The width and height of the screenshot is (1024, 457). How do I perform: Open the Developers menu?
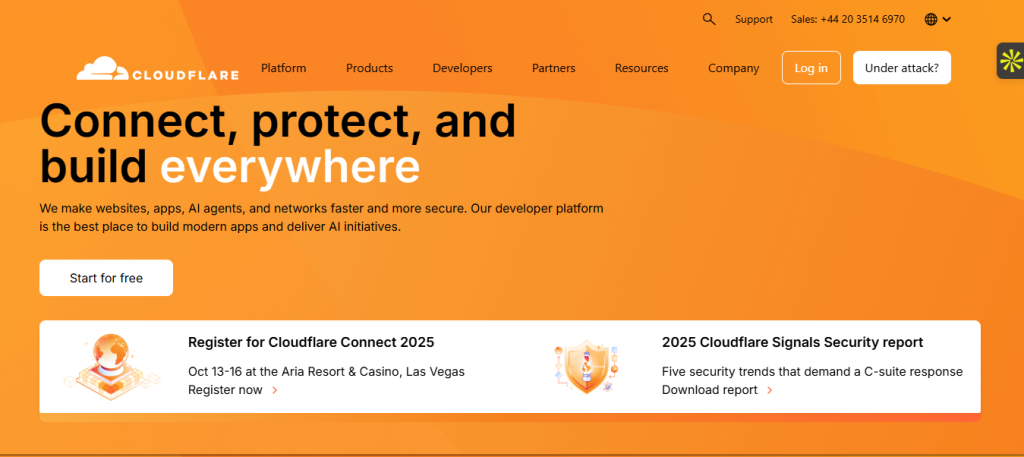point(462,68)
